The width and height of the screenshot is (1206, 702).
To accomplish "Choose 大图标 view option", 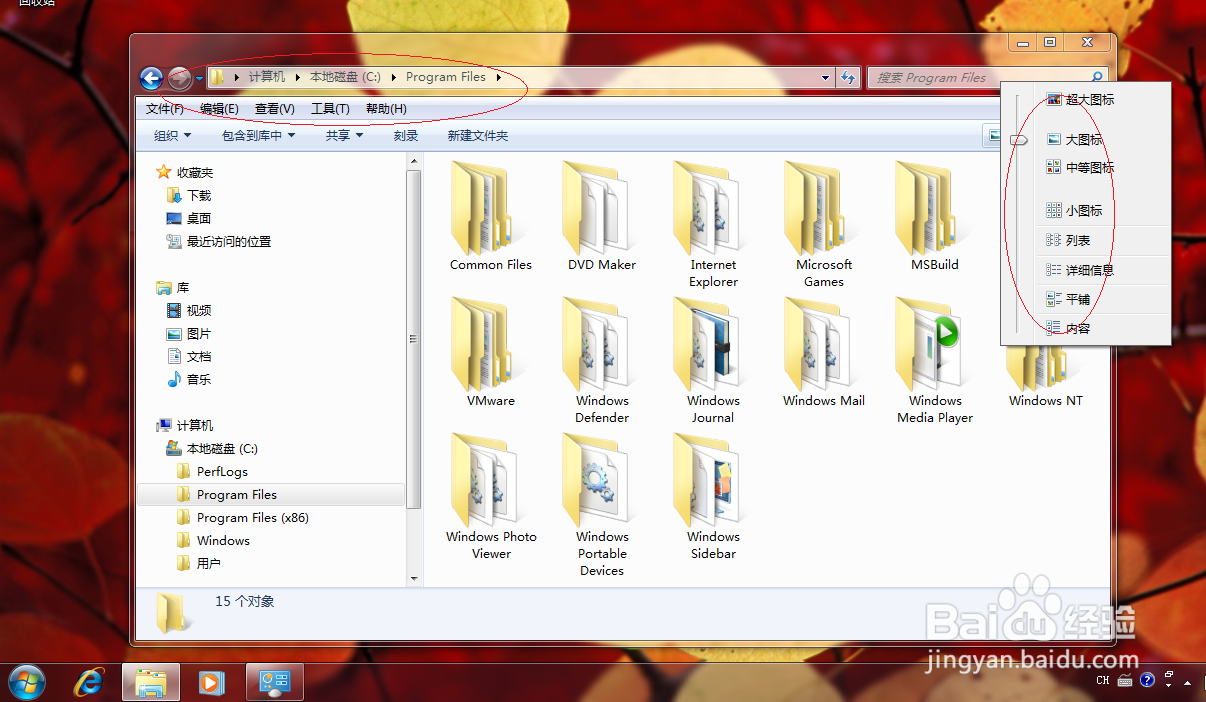I will pos(1075,140).
